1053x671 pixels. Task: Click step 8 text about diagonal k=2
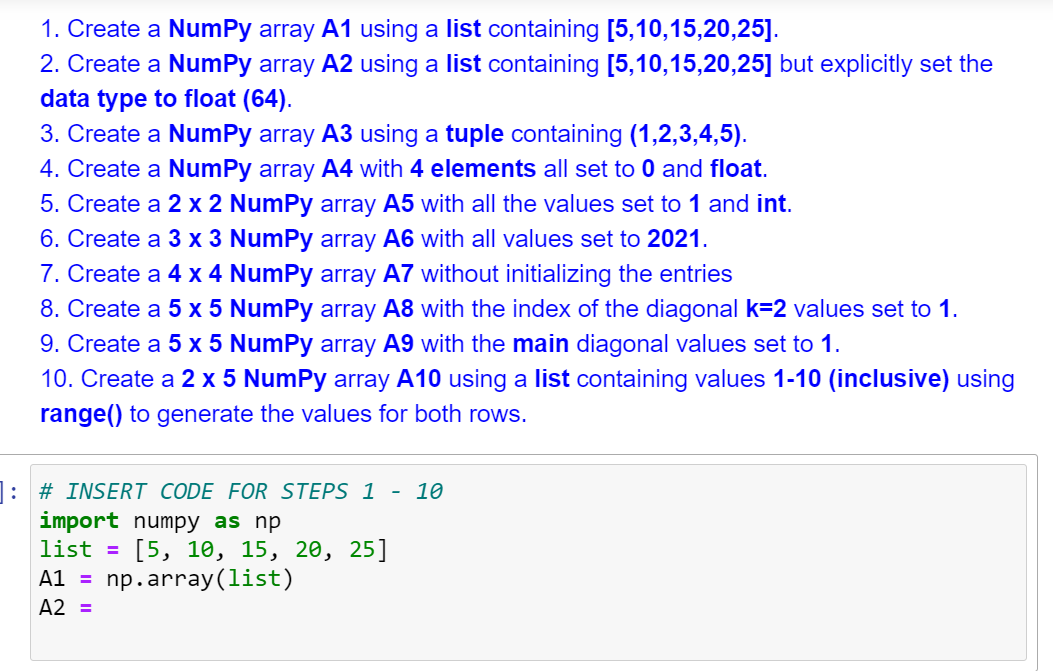(499, 308)
